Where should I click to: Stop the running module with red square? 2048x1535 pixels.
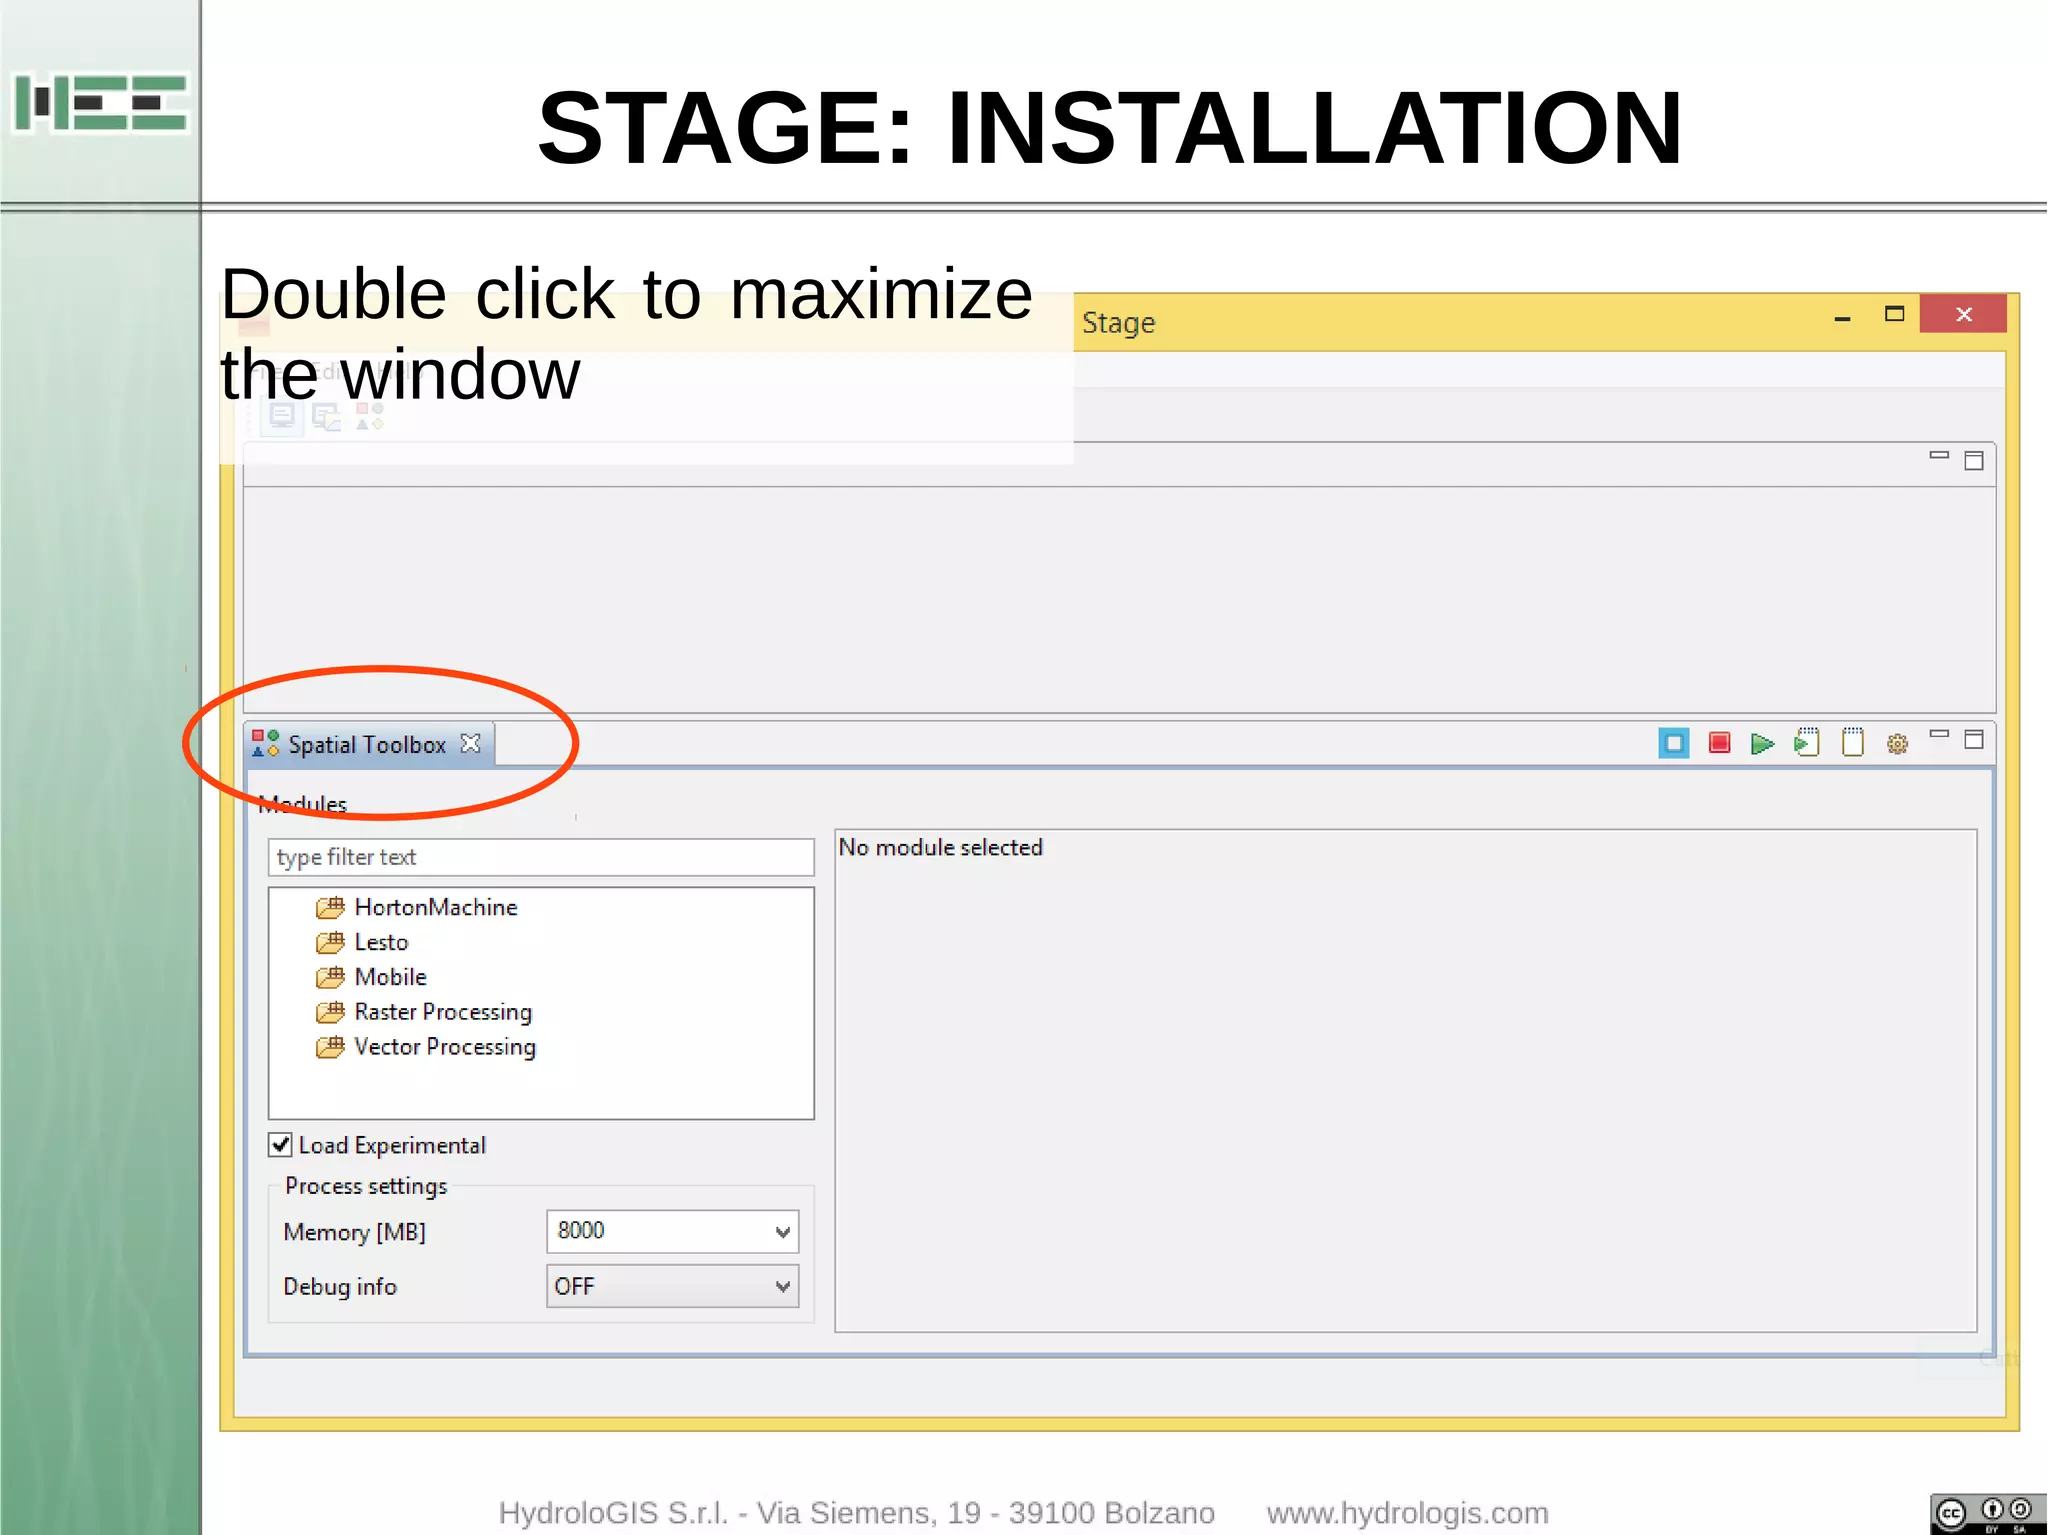point(1719,743)
